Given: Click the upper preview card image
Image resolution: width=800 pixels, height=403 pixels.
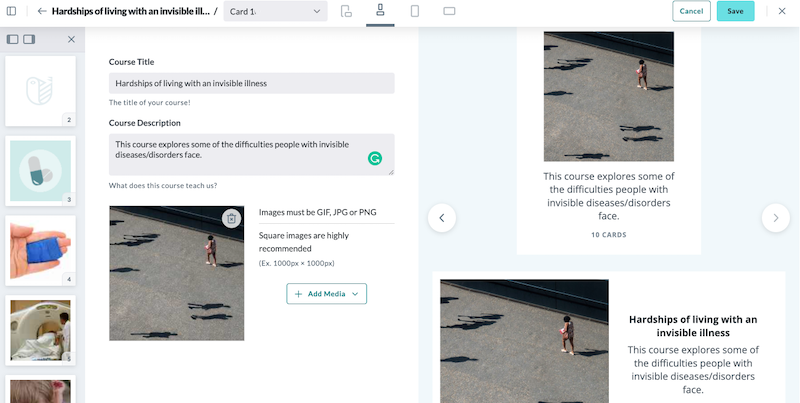Looking at the screenshot, I should (x=609, y=96).
